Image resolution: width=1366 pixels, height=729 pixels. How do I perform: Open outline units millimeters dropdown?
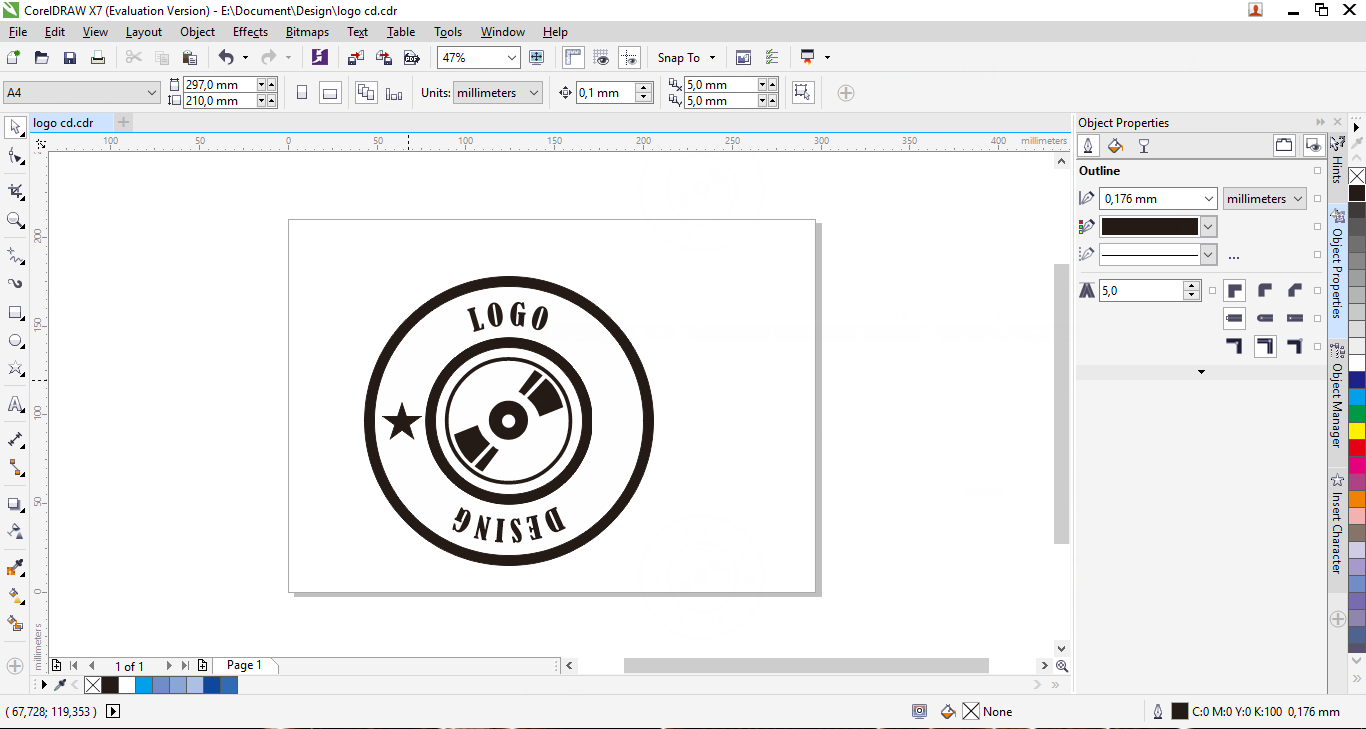[1298, 199]
